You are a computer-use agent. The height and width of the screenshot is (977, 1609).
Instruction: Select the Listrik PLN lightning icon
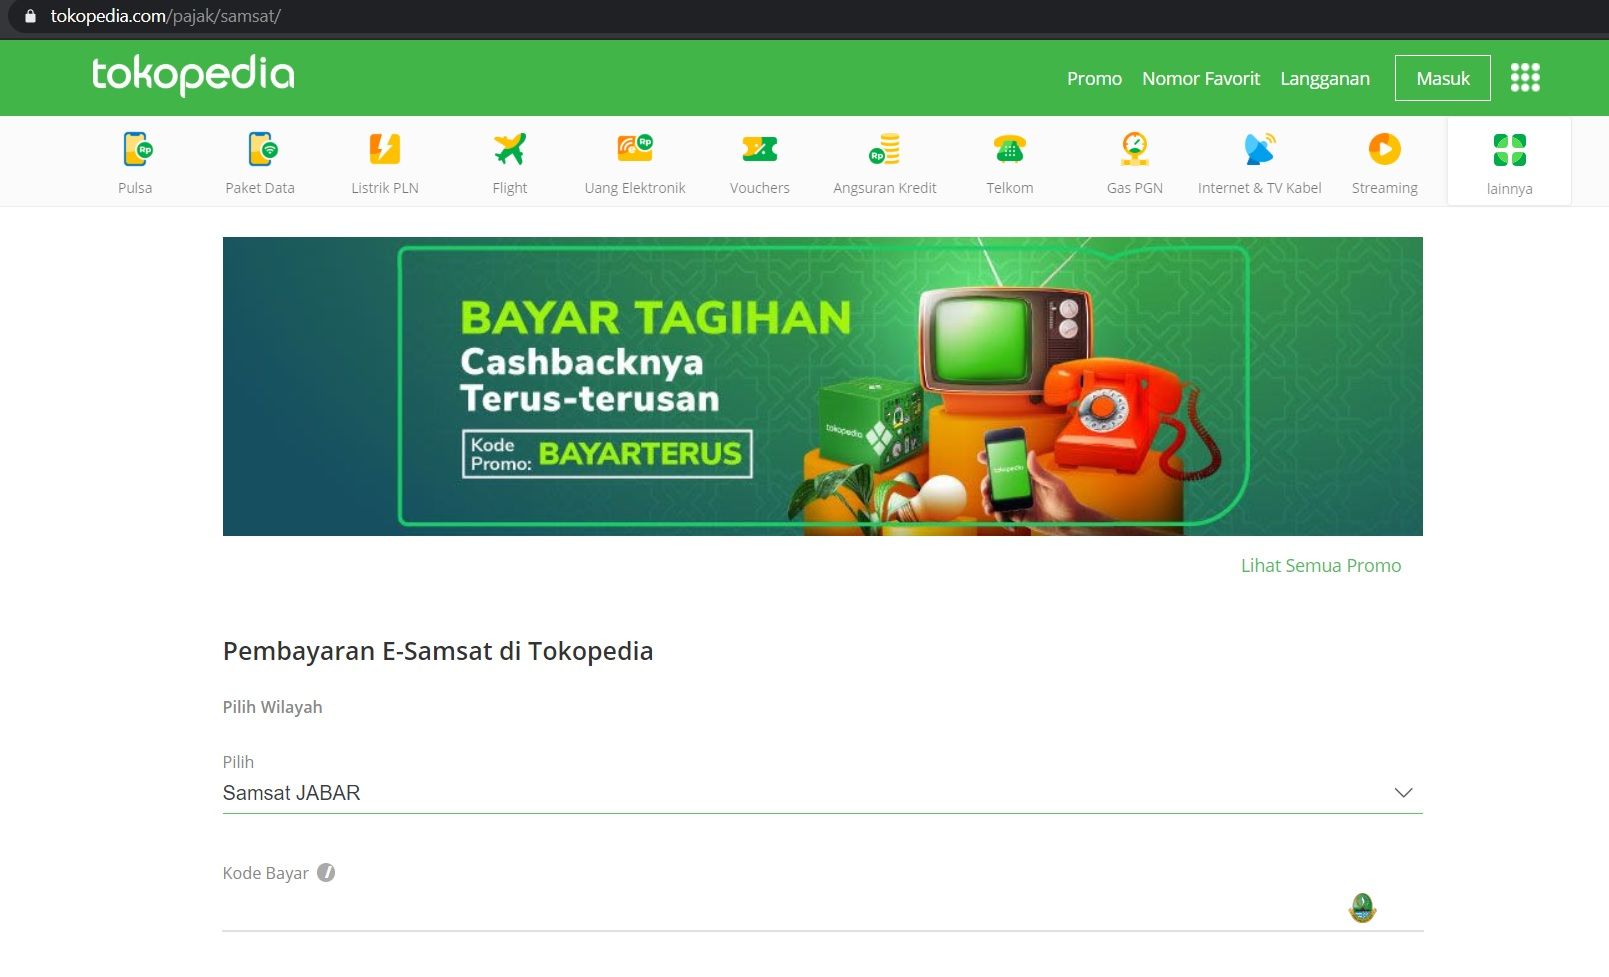coord(385,149)
